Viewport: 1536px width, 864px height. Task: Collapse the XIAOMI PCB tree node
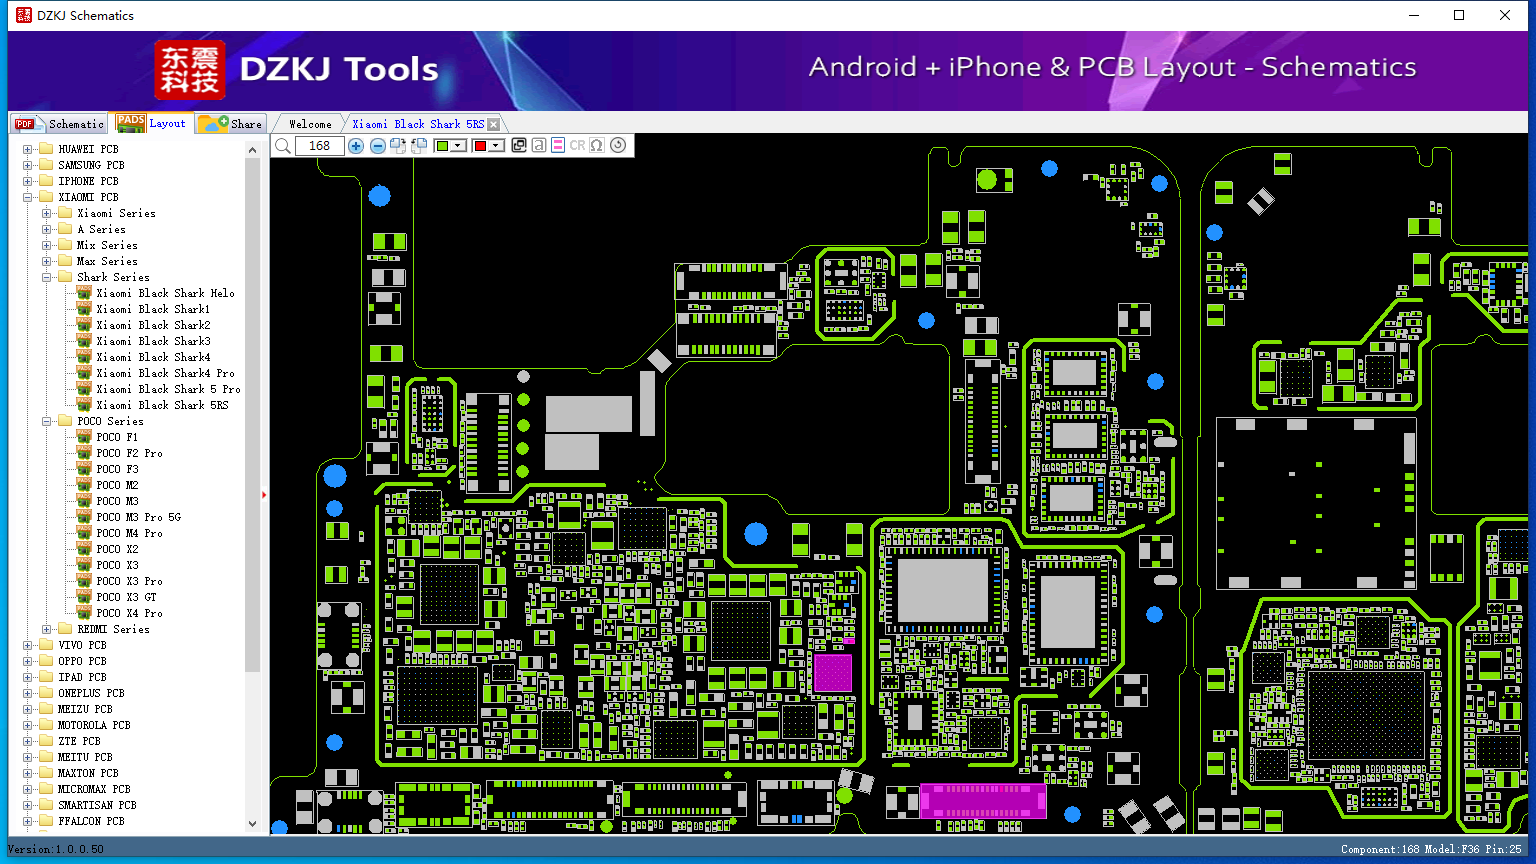pos(27,198)
